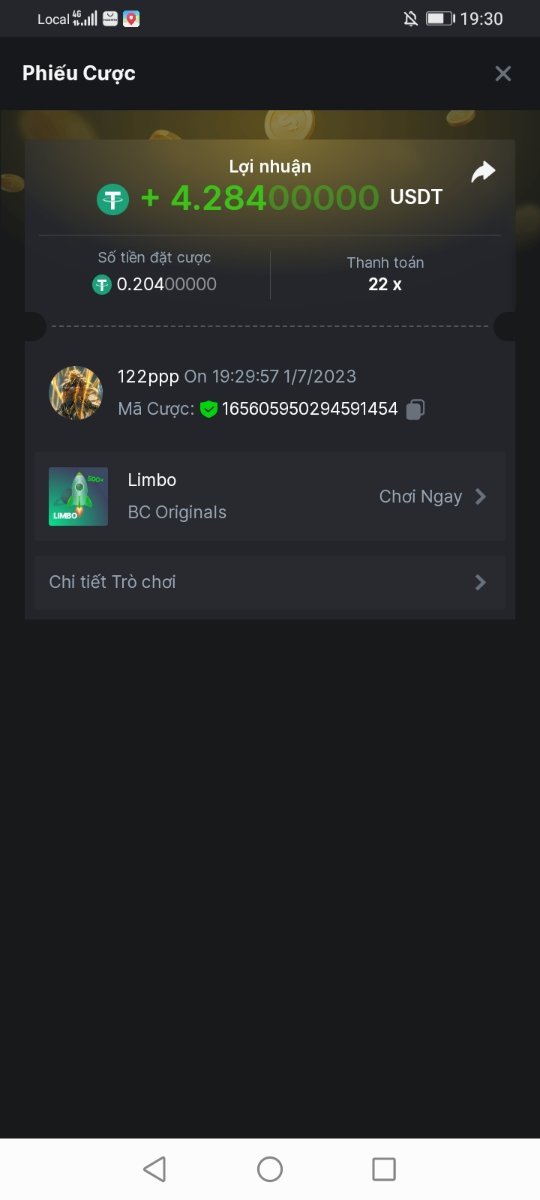
Task: Tap the USDT coin icon beside profit
Action: 113,200
